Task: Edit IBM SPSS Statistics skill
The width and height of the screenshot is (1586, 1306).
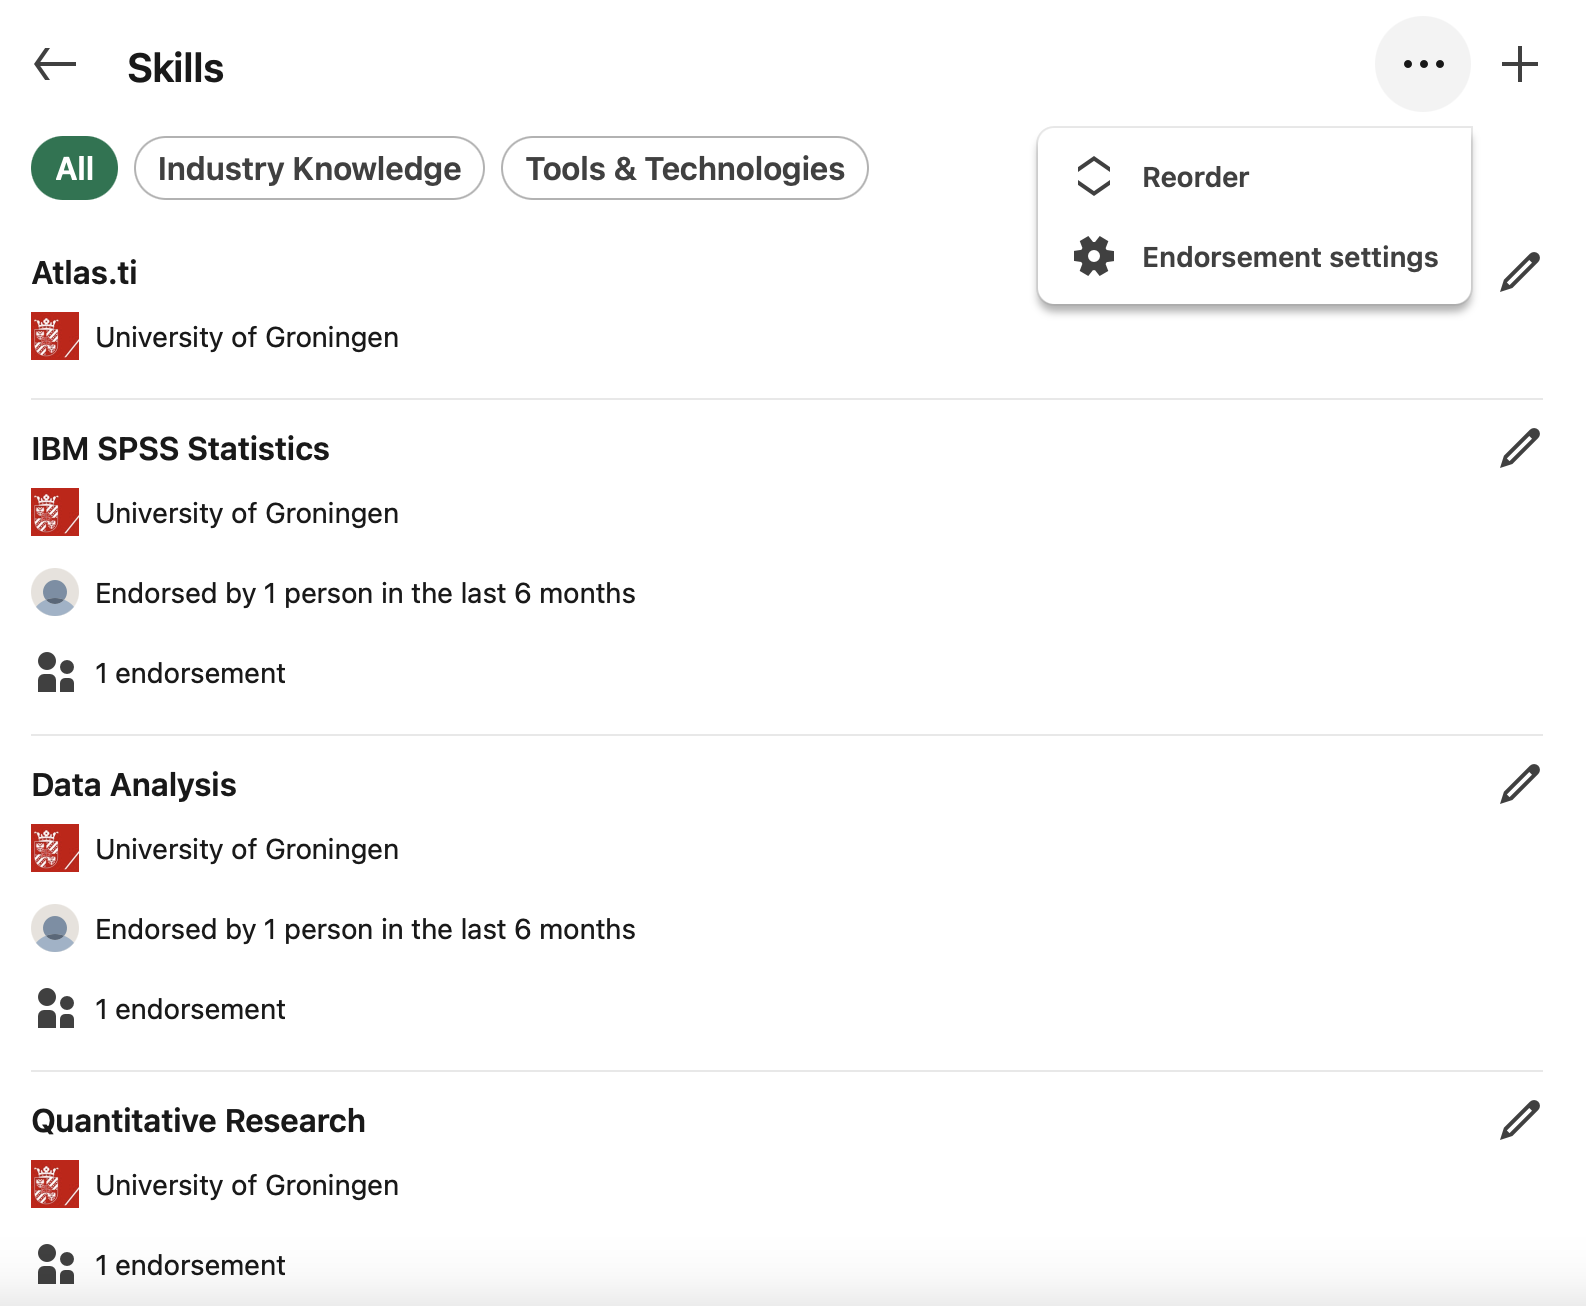Action: (1519, 448)
